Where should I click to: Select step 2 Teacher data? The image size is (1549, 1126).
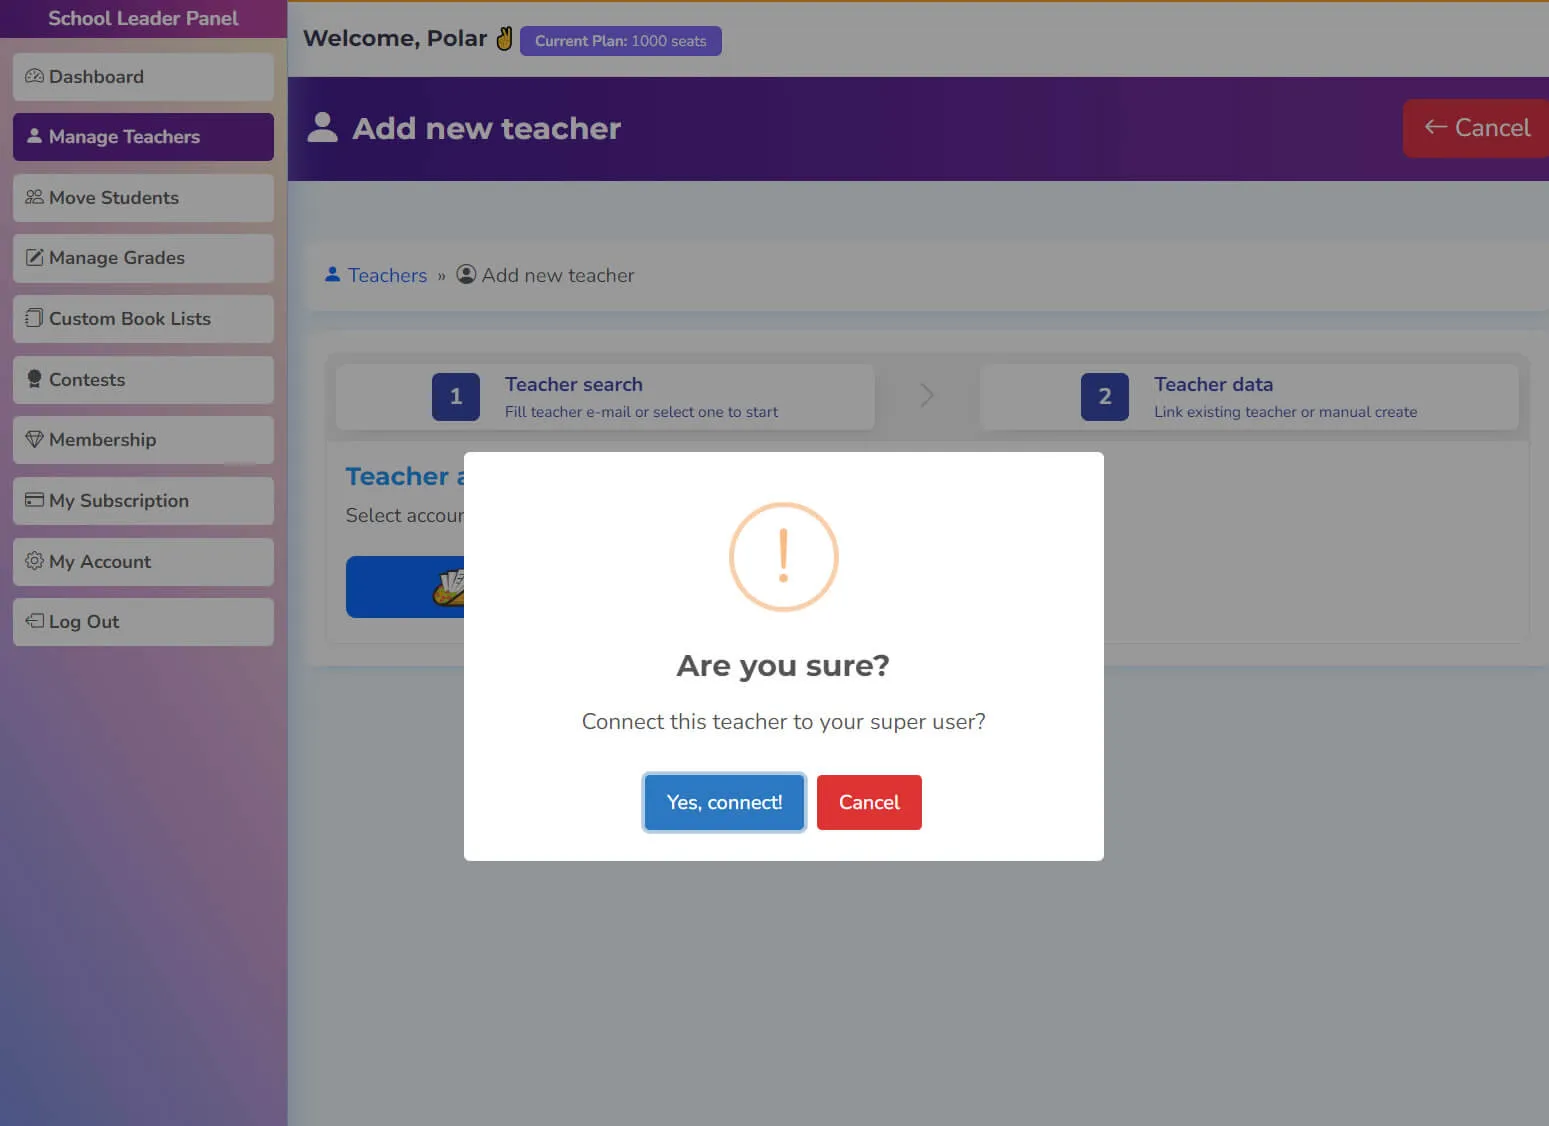(x=1249, y=397)
